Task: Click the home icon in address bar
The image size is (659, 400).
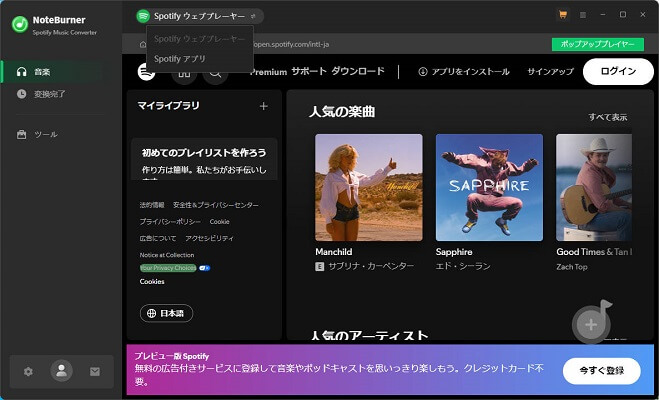Action: coord(143,45)
